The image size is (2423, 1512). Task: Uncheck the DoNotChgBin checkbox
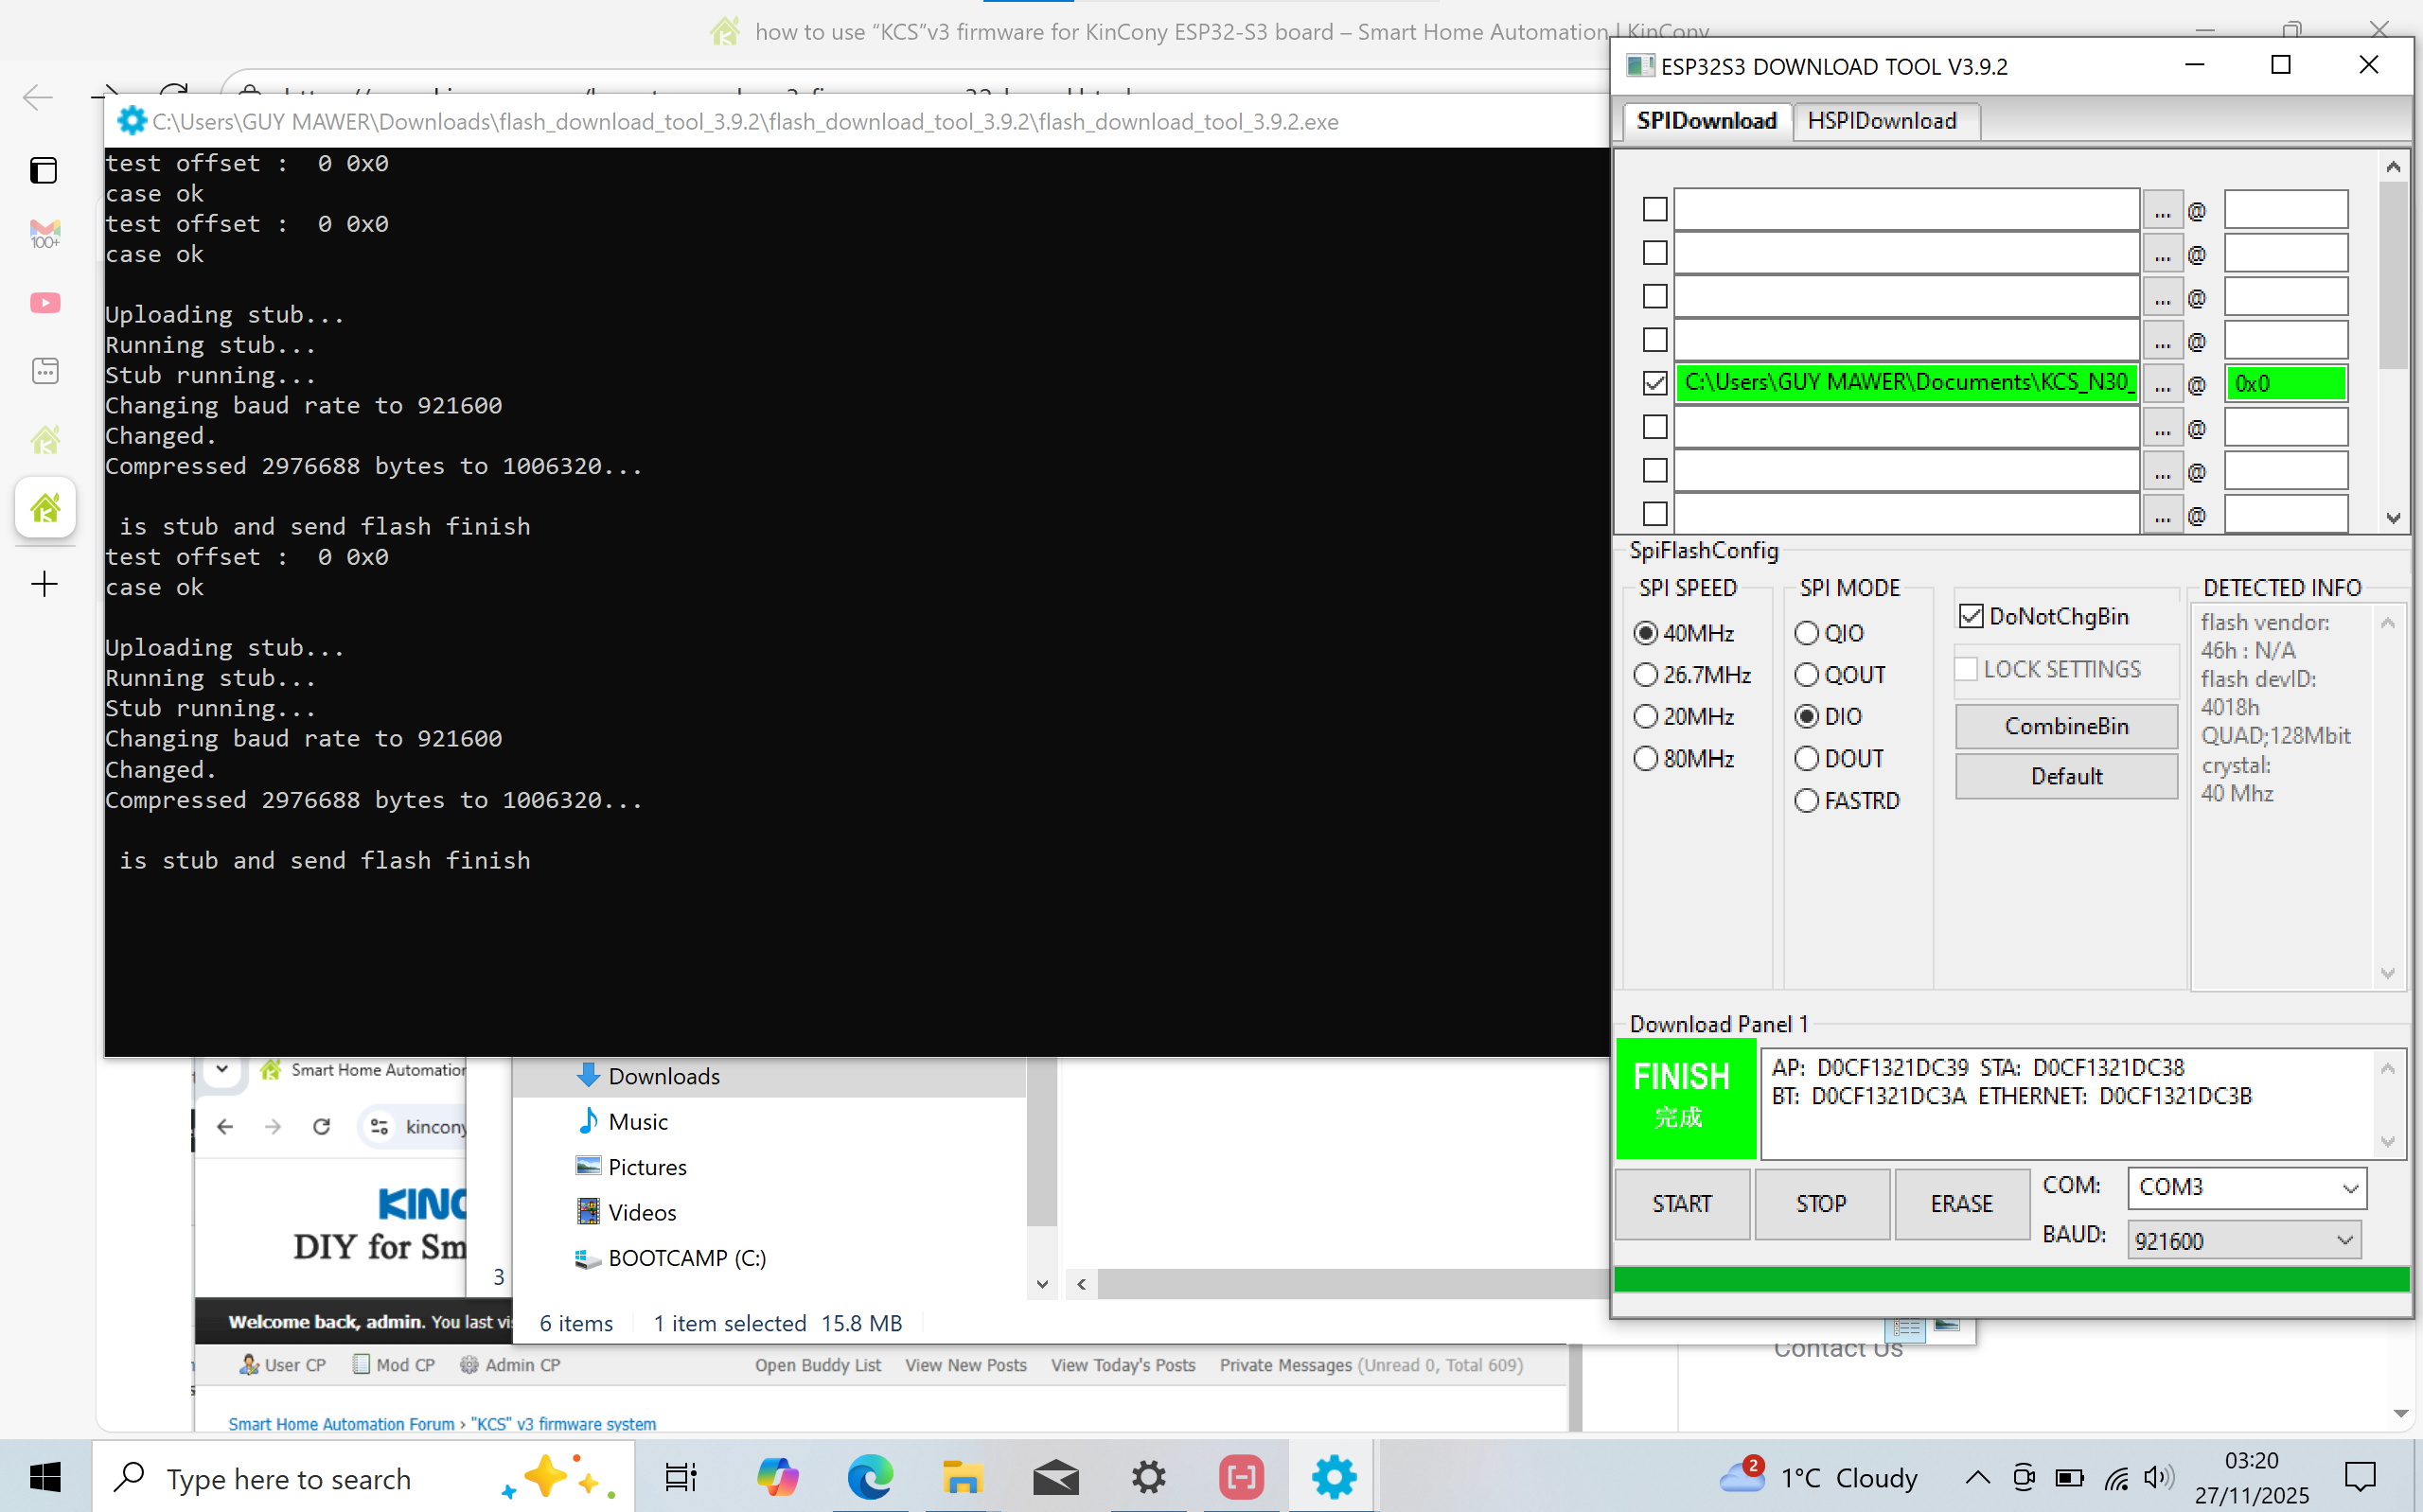1970,616
